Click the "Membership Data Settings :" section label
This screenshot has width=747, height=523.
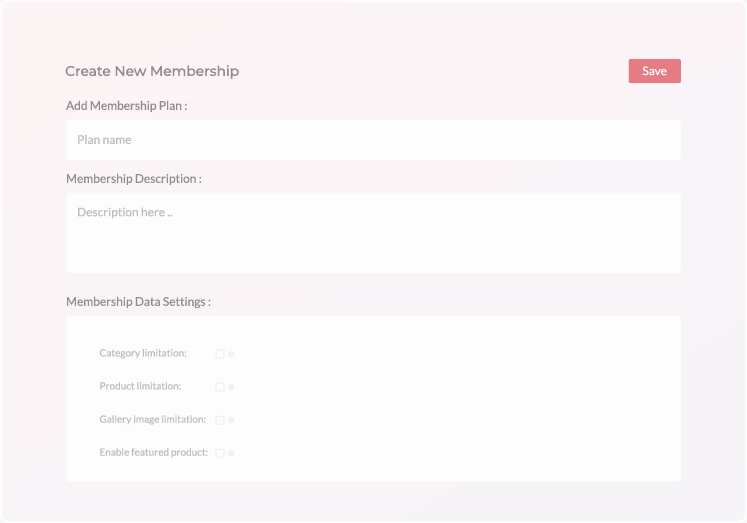138,301
